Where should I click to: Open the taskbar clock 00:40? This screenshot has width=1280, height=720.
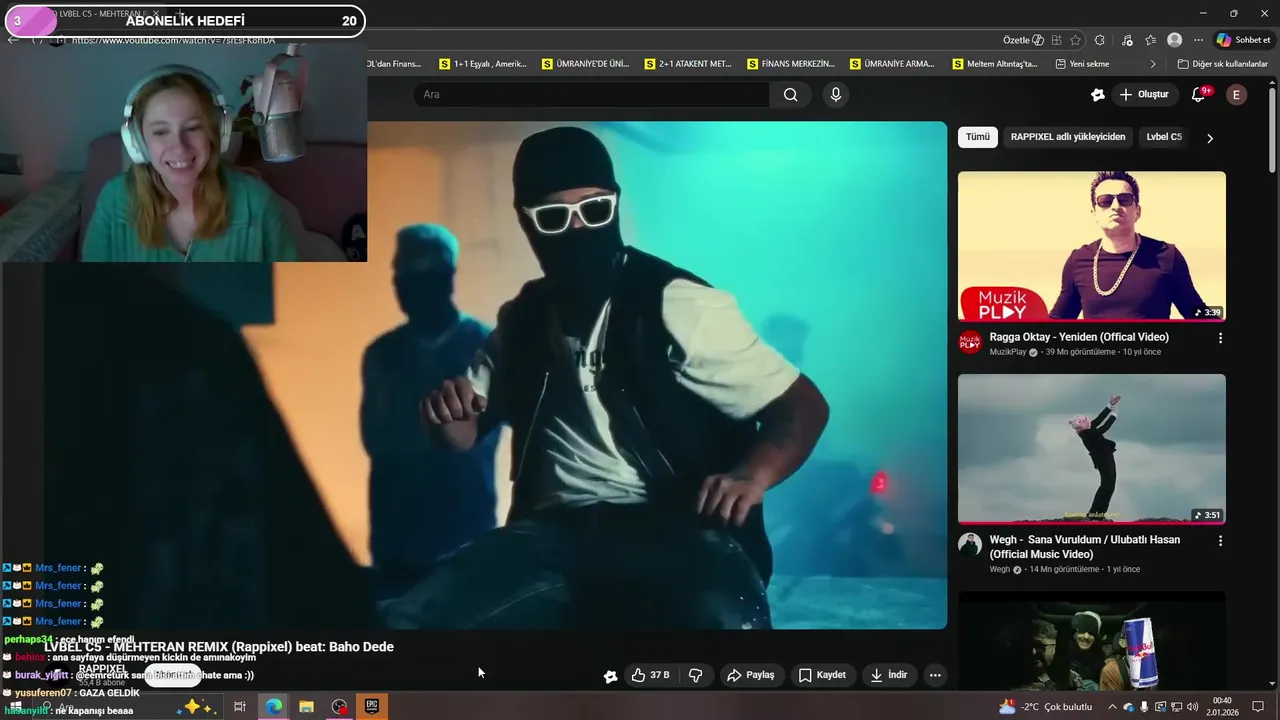[1222, 707]
